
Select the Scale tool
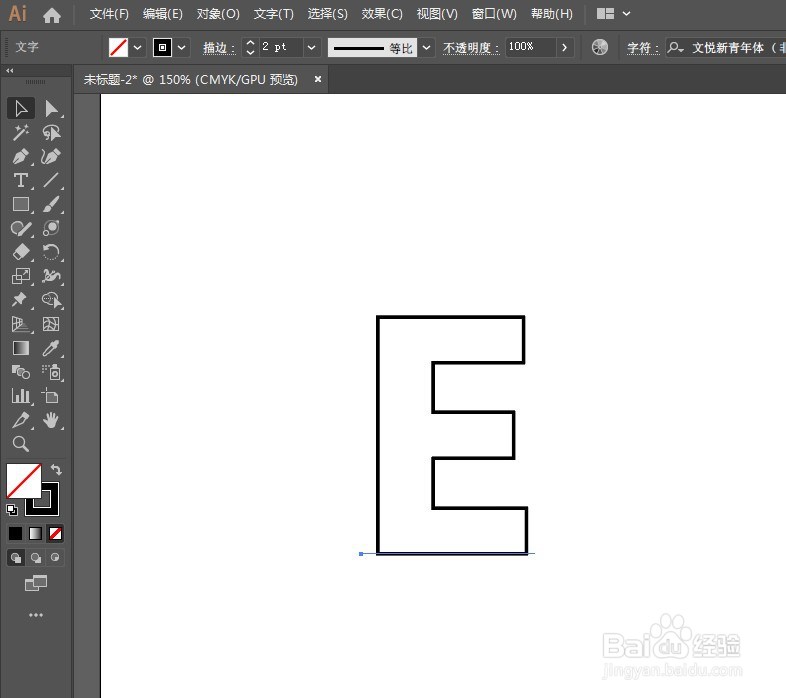21,276
